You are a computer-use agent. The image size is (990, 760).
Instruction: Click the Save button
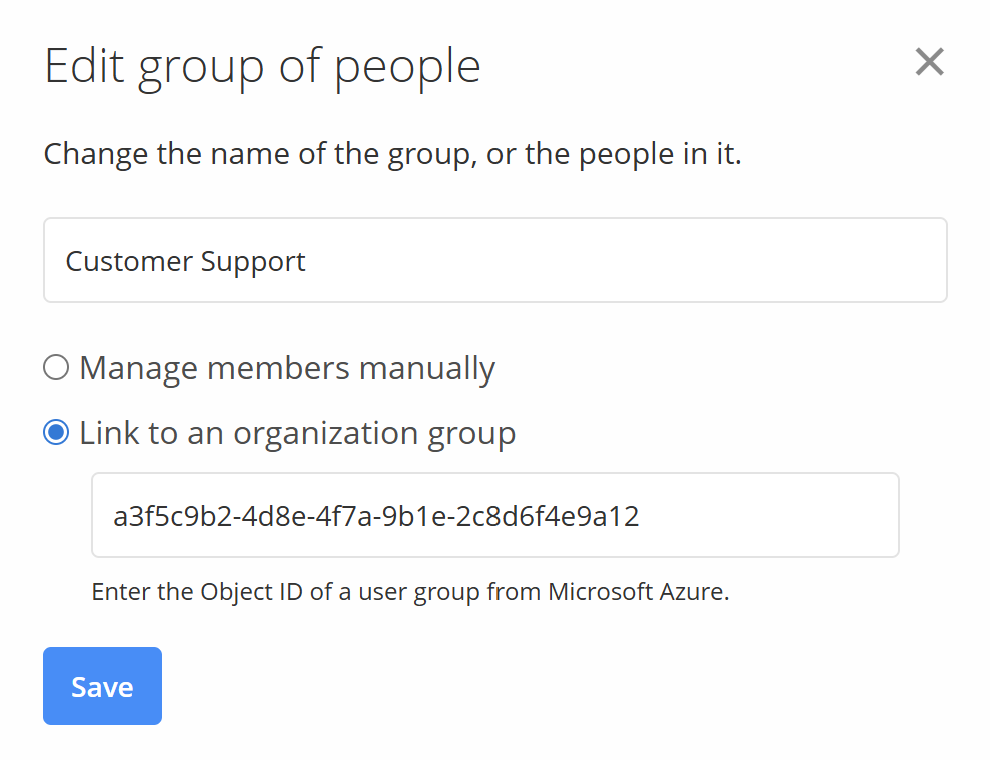click(102, 686)
